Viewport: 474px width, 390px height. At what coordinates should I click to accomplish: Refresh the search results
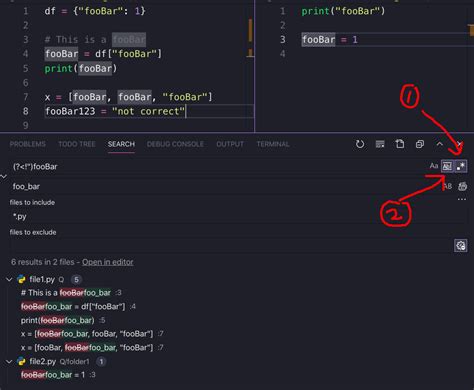click(x=360, y=144)
